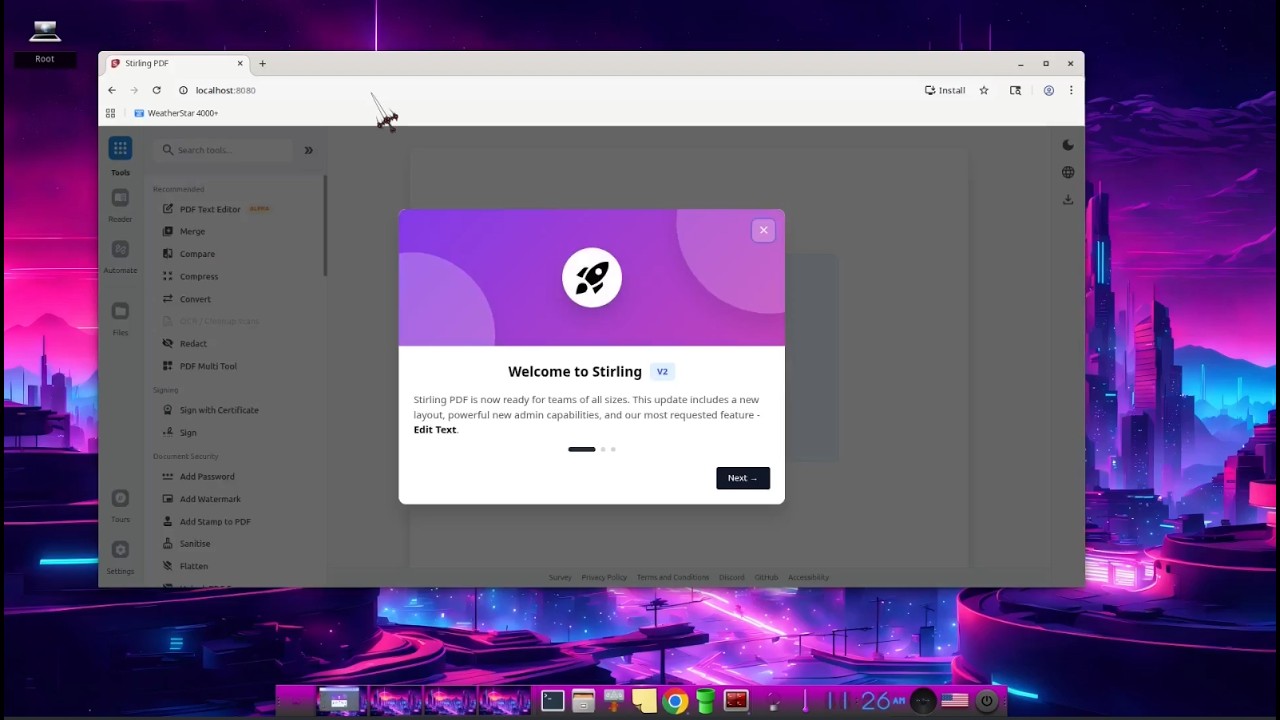Click the Next button in welcome dialog
This screenshot has width=1280, height=720.
tap(743, 478)
